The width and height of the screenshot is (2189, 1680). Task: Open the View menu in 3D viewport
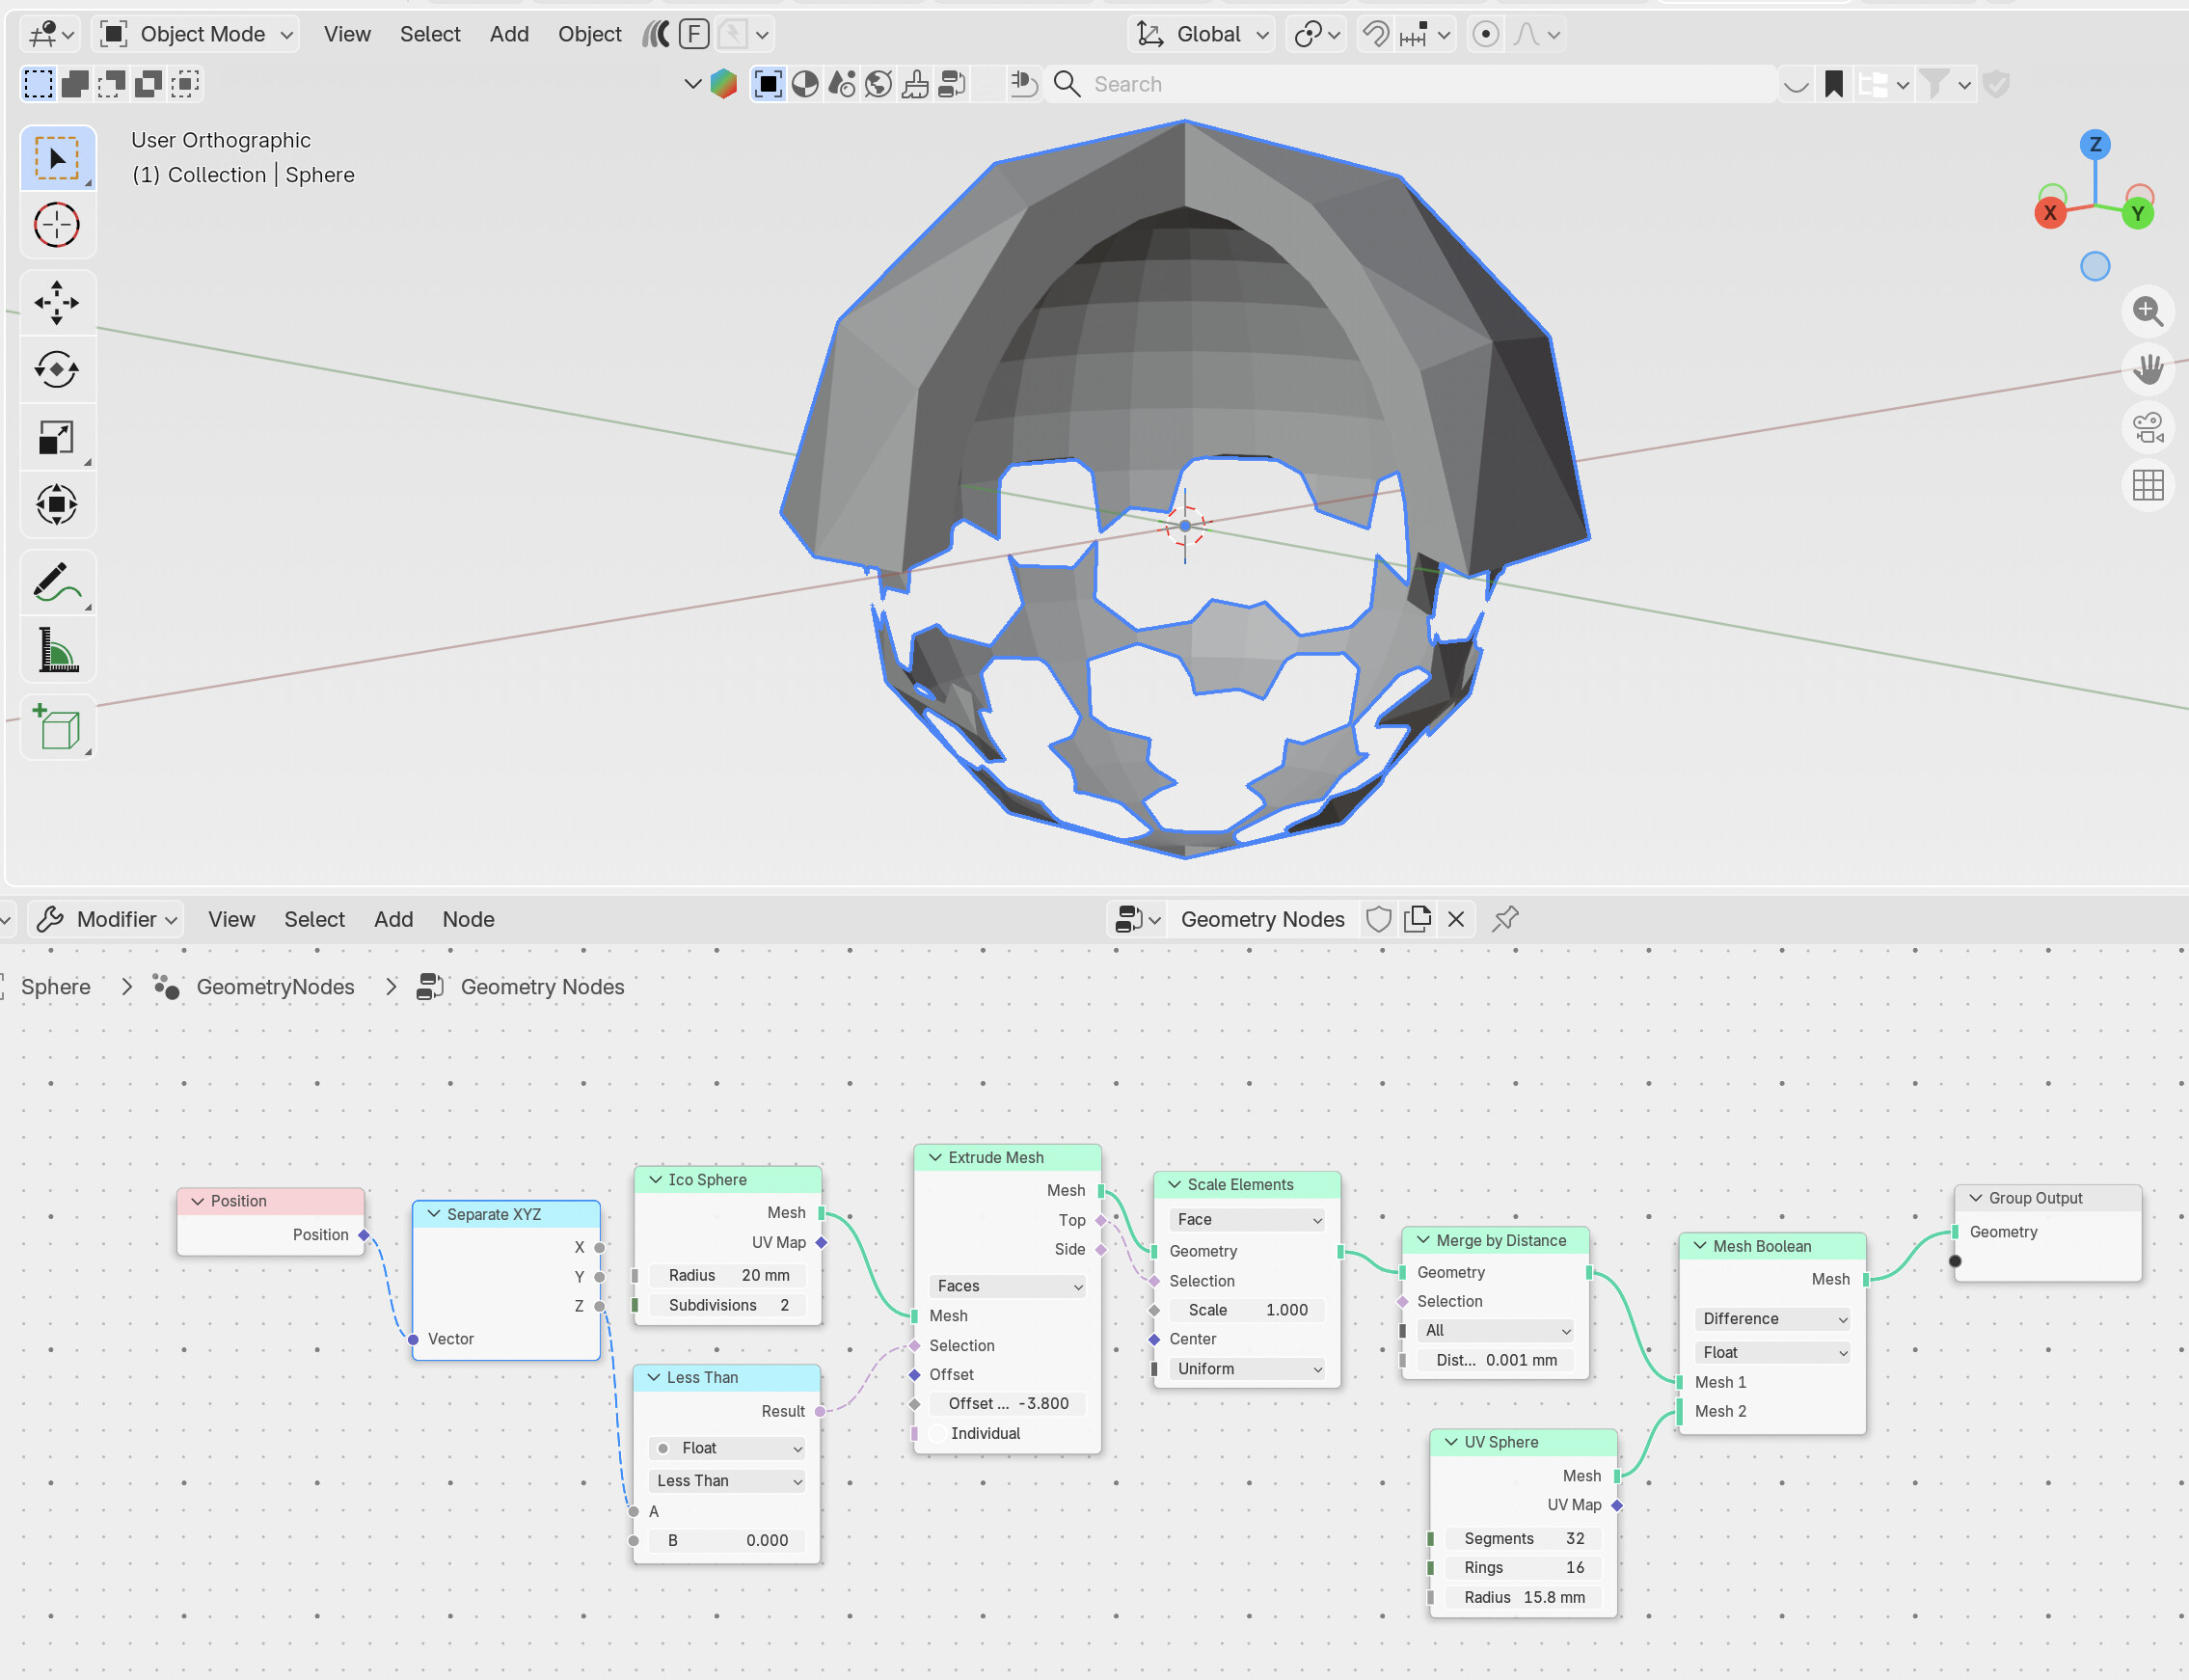347,34
